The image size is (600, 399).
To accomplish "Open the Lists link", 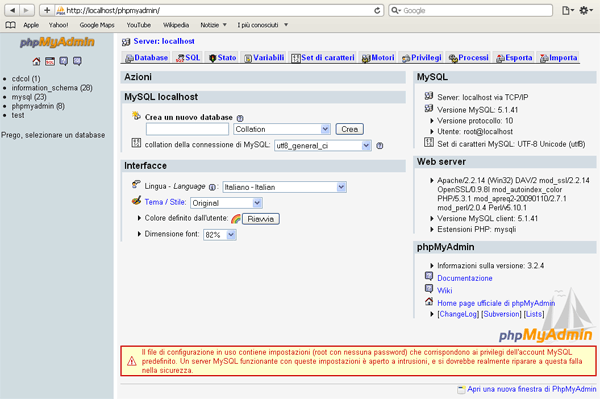I will pos(534,314).
